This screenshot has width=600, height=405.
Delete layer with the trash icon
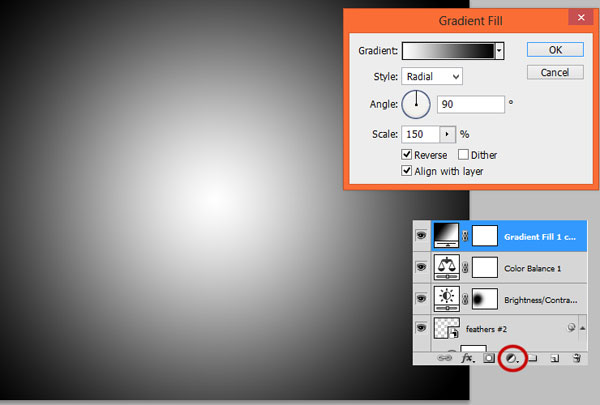coord(576,357)
